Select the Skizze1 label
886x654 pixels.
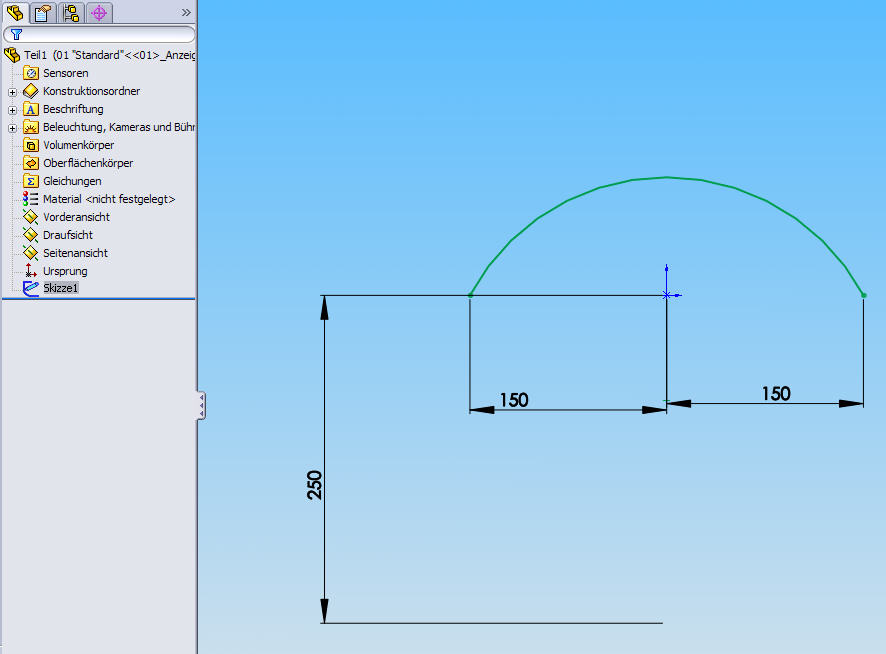pyautogui.click(x=60, y=288)
